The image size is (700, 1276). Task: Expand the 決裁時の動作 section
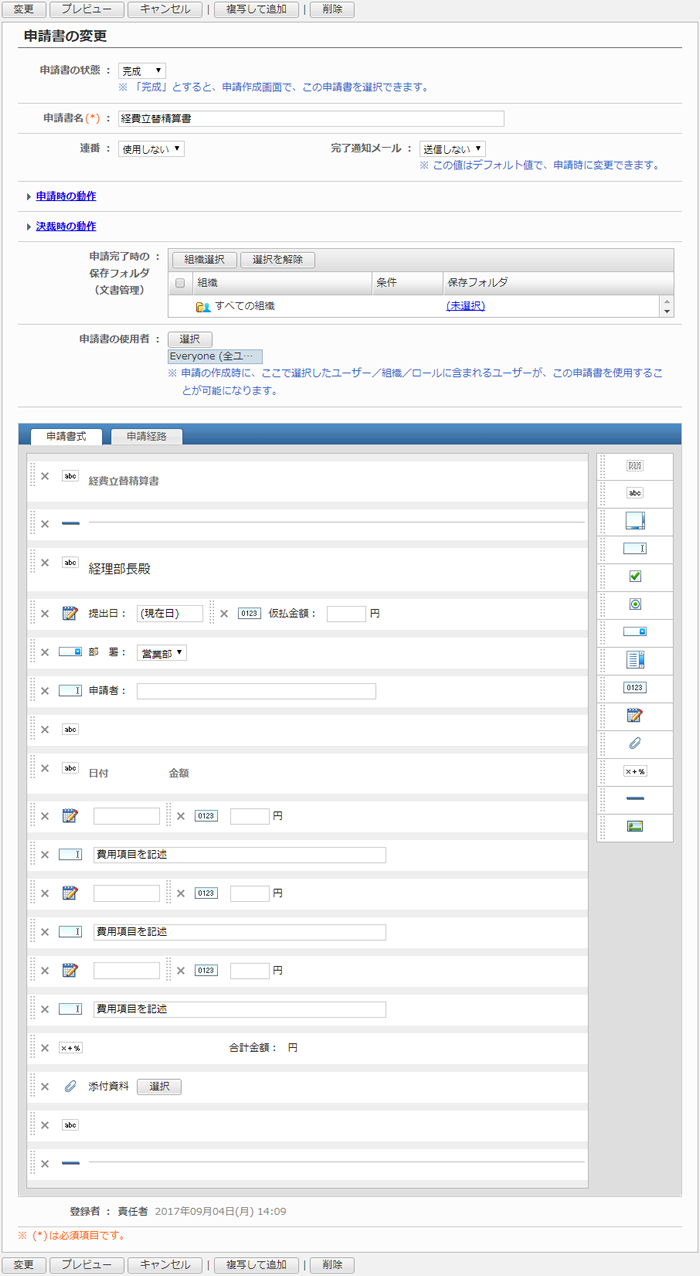66,226
